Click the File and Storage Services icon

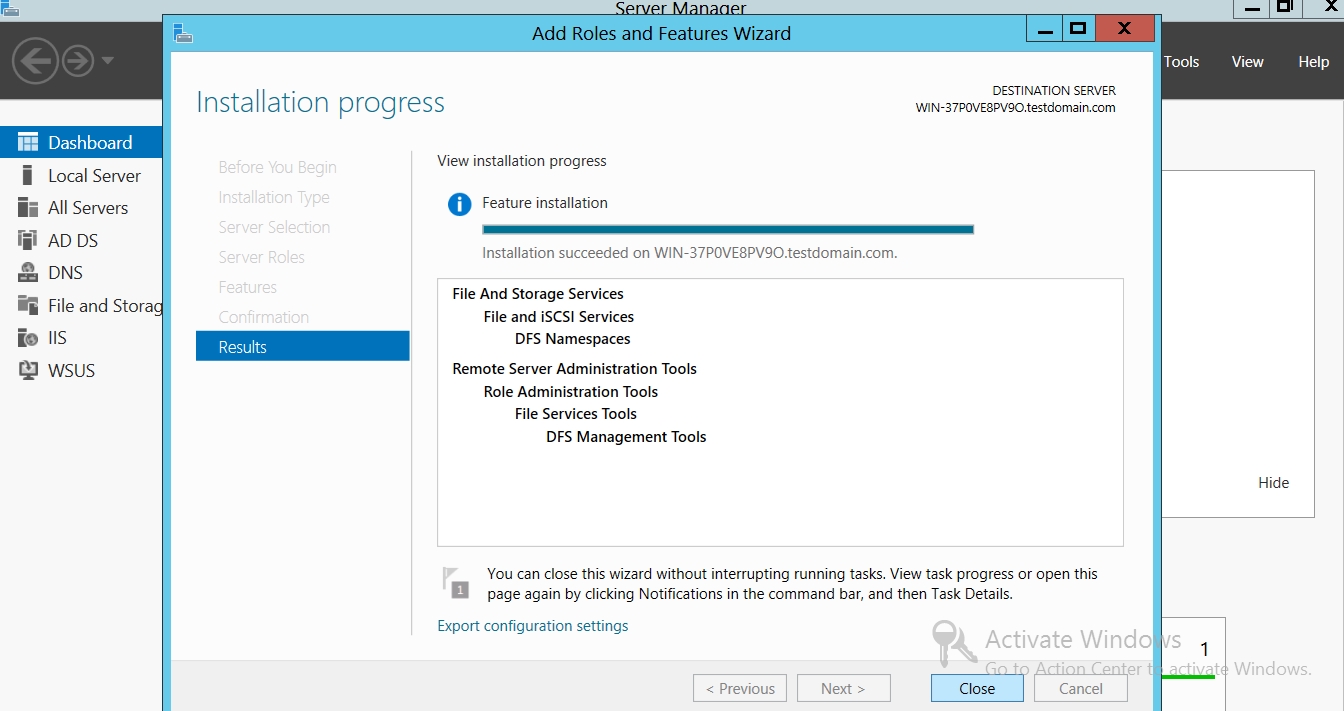tap(28, 306)
